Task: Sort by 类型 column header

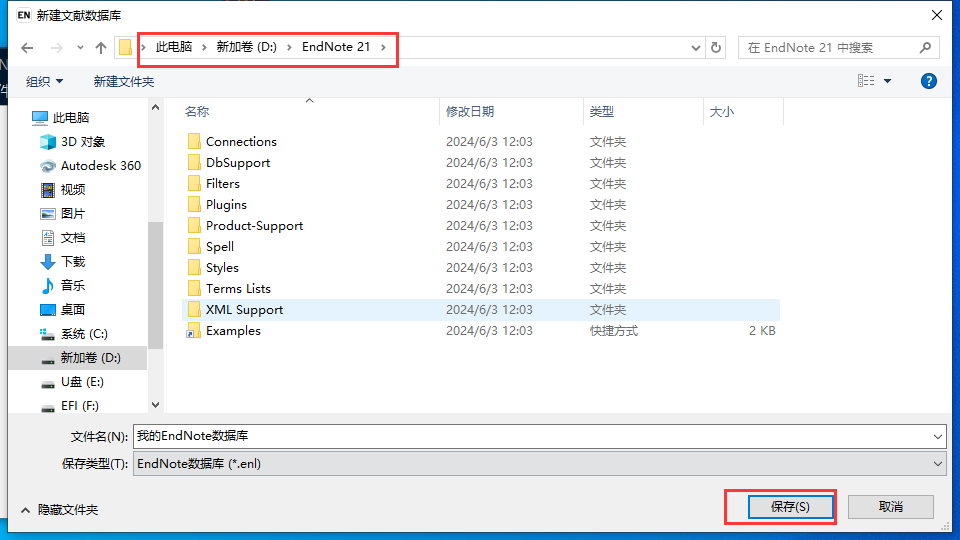Action: 602,111
